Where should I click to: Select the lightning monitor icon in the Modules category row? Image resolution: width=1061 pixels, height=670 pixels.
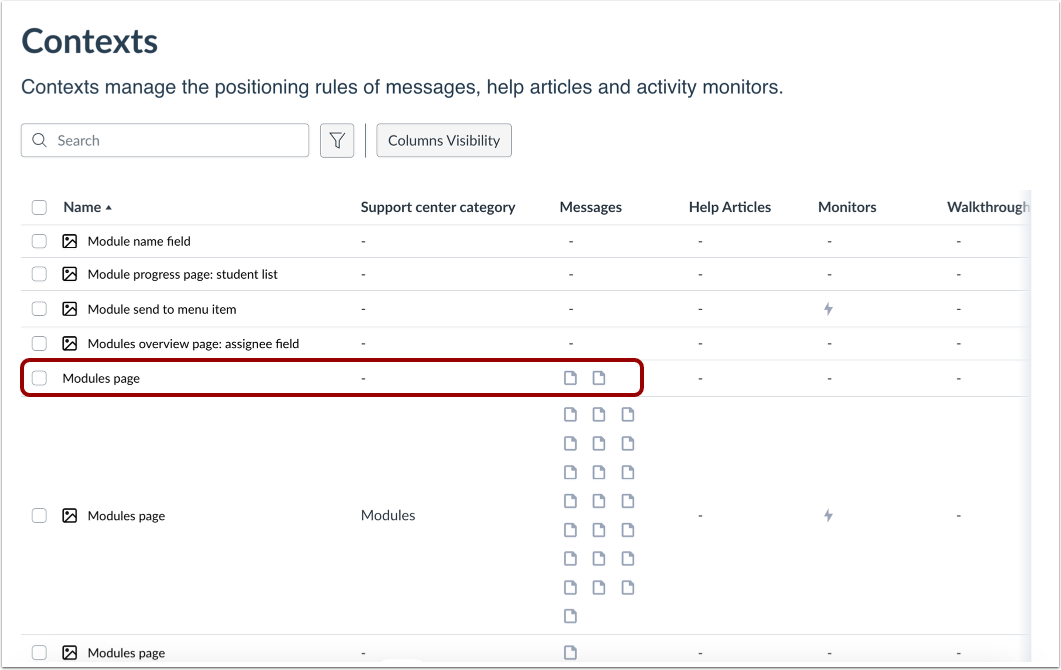point(828,515)
